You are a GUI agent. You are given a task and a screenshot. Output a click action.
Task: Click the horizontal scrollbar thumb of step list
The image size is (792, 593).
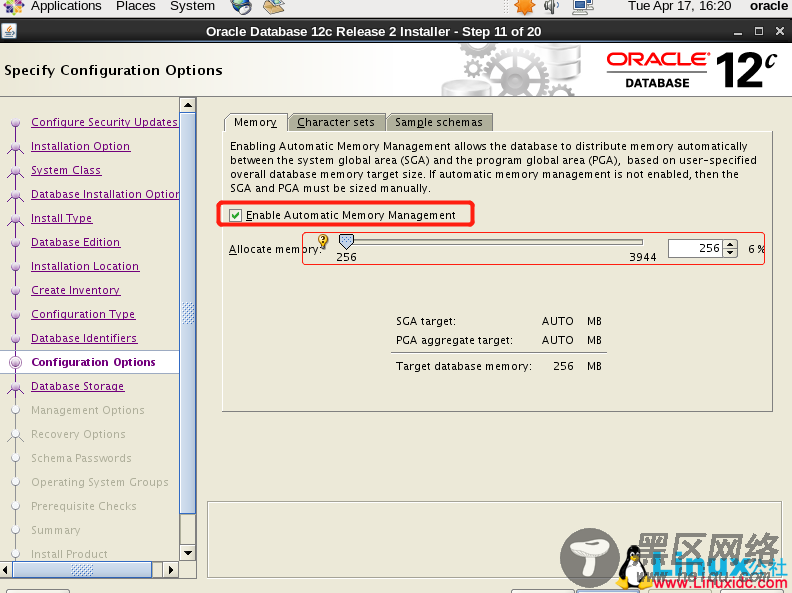pos(82,569)
